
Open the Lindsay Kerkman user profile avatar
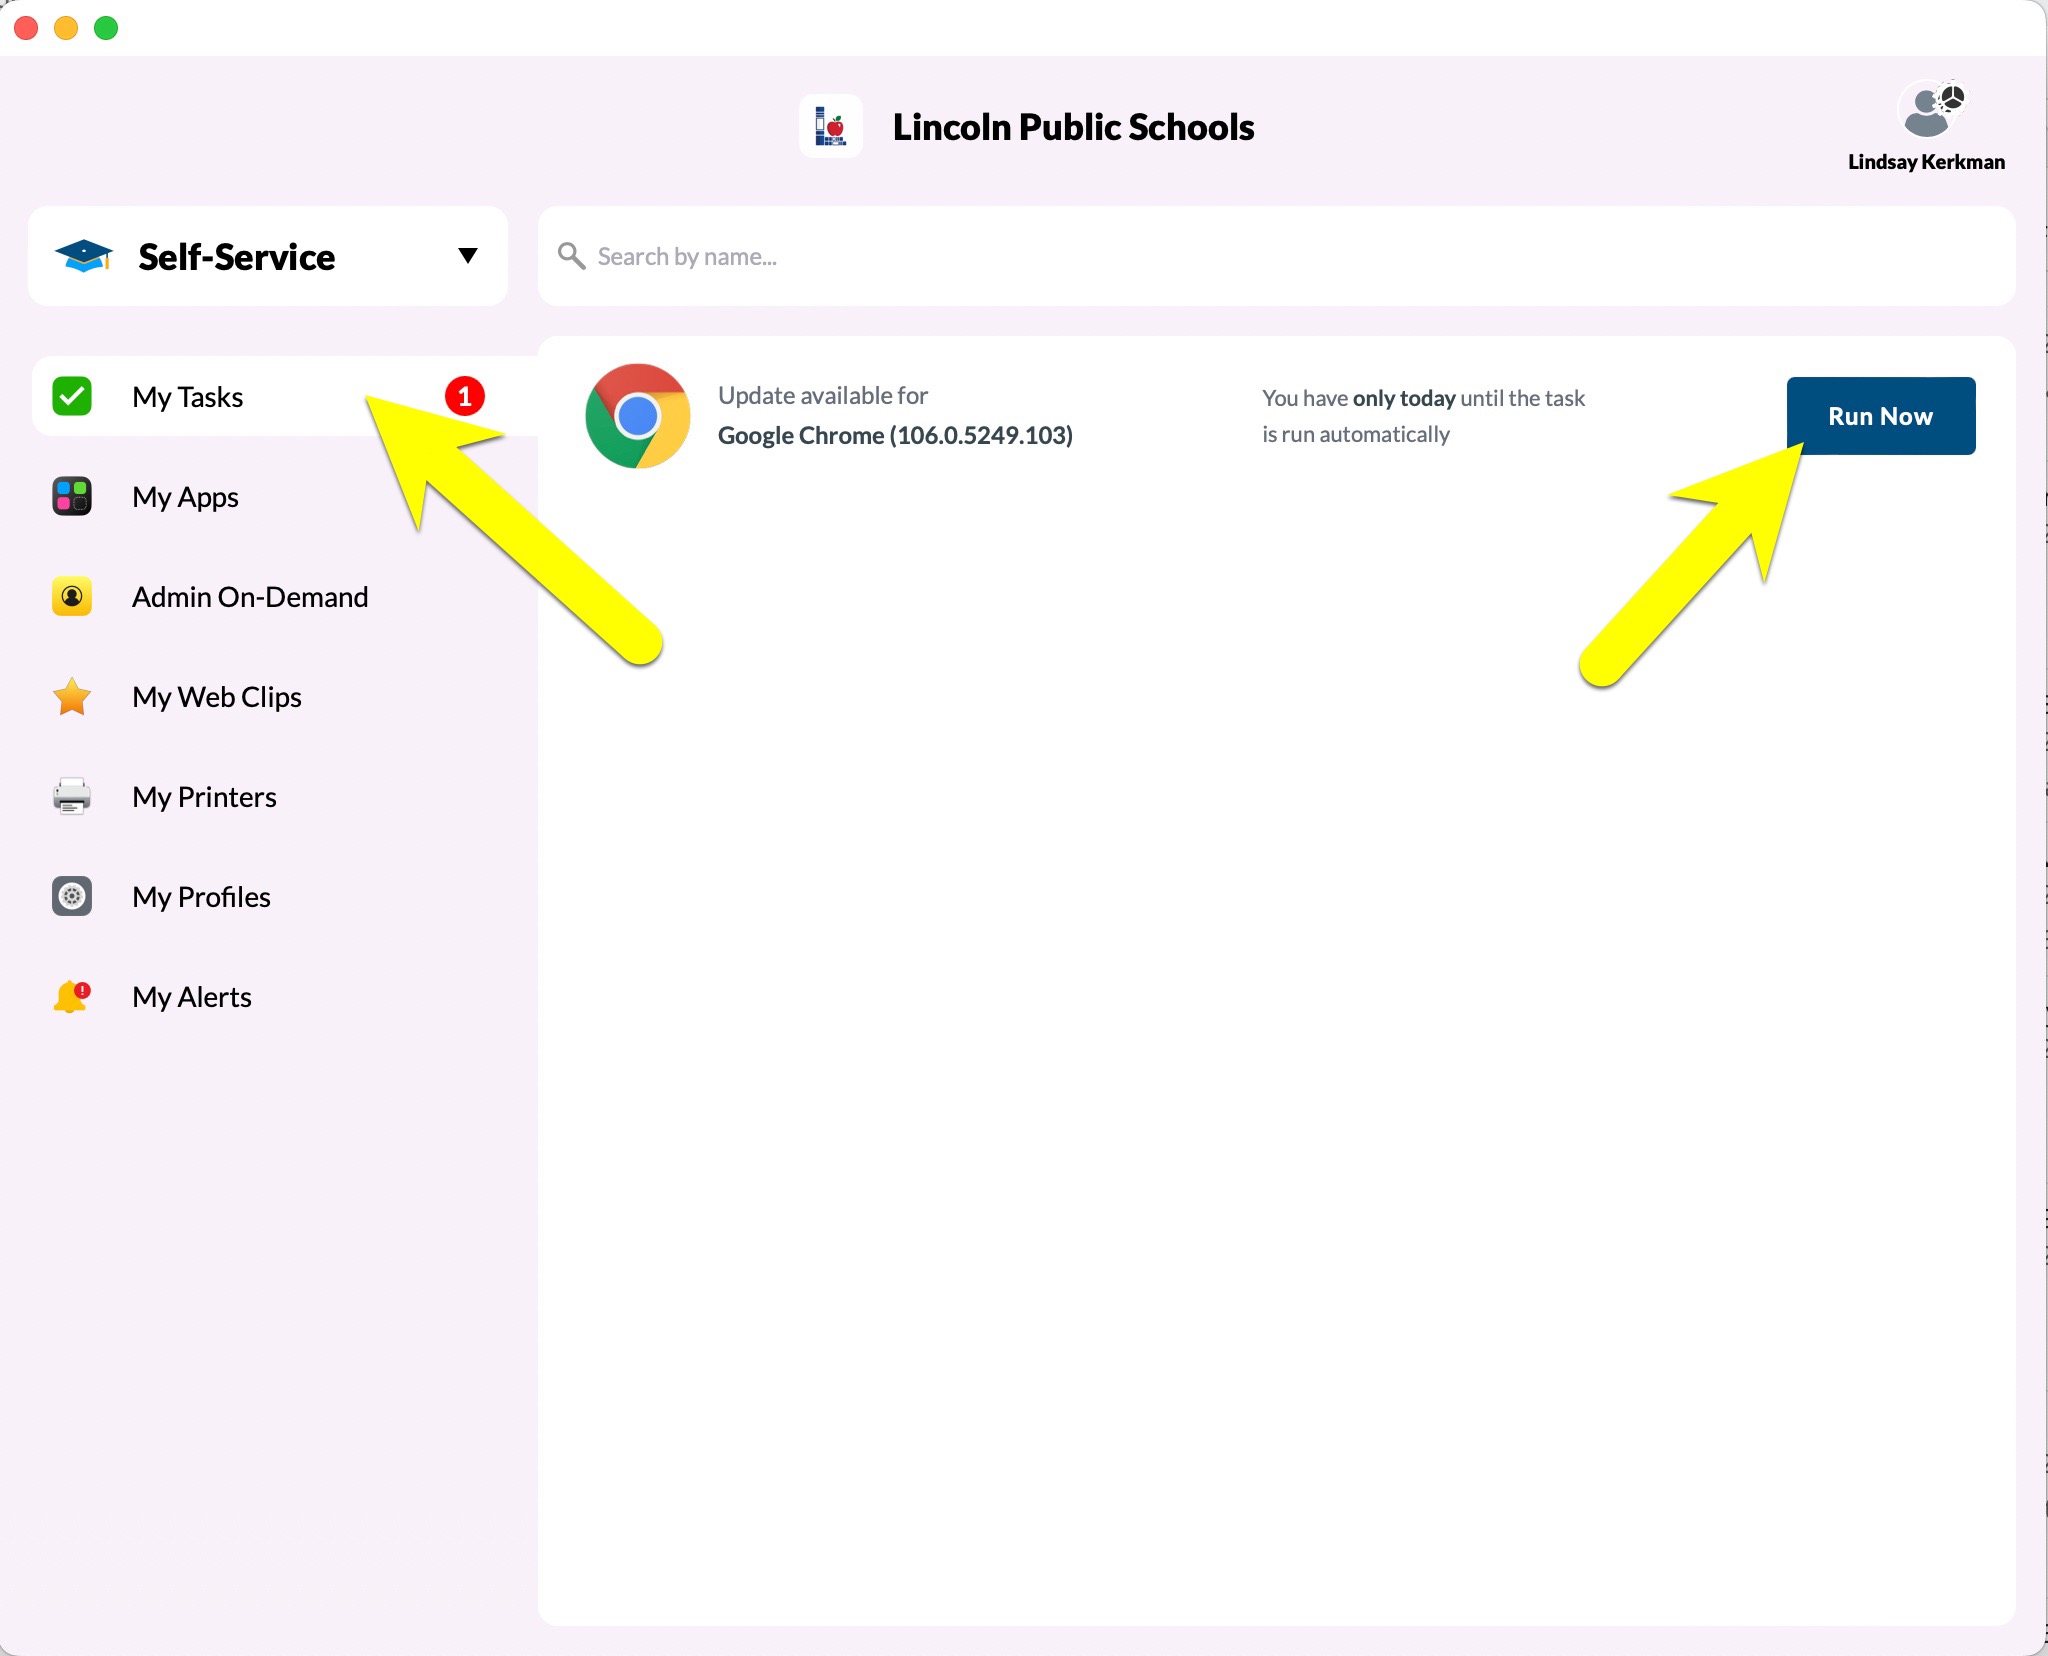pos(1929,111)
